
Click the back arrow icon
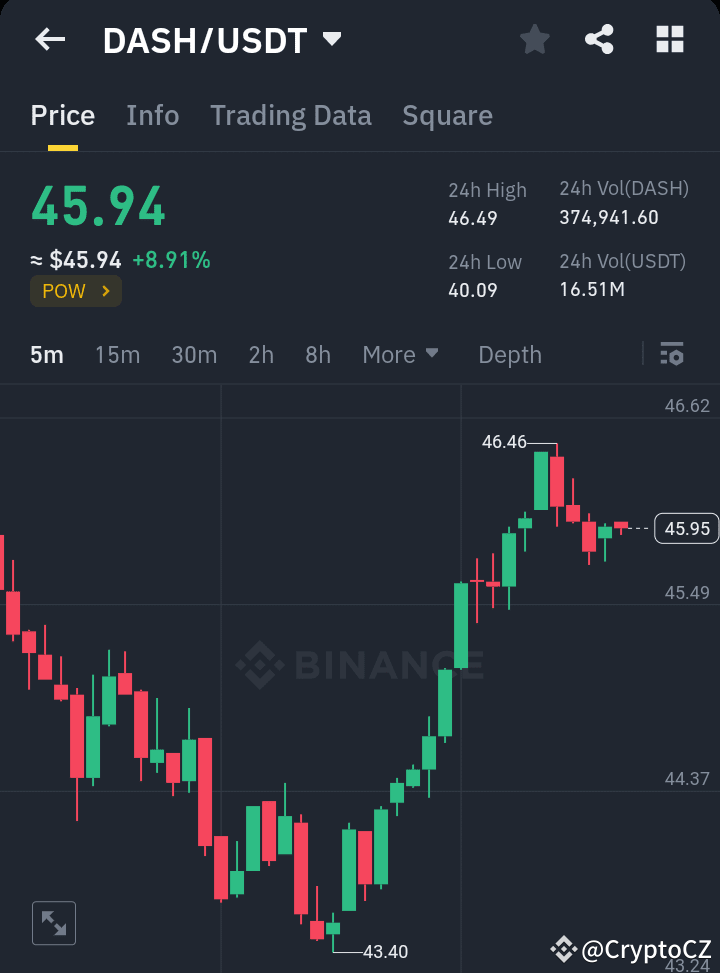pos(50,39)
